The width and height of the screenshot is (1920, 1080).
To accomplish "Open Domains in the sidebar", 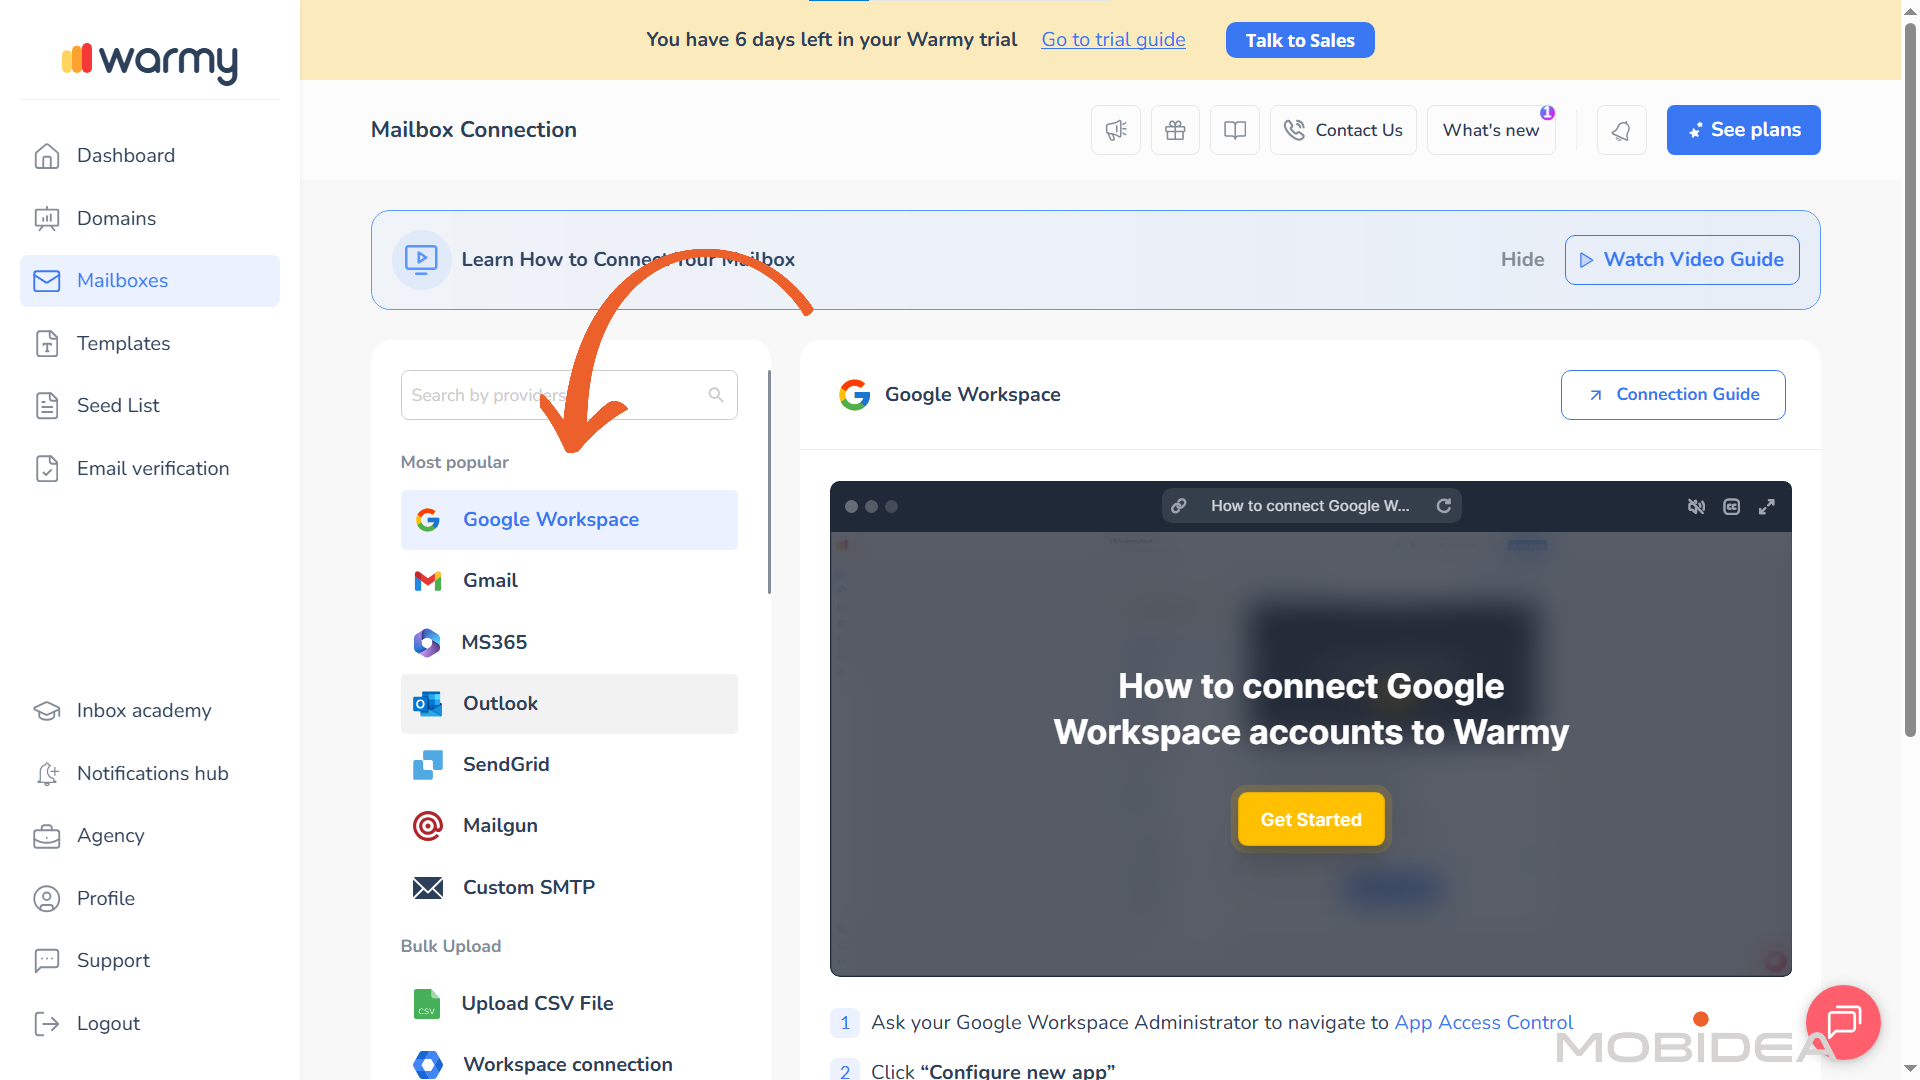I will [x=116, y=218].
